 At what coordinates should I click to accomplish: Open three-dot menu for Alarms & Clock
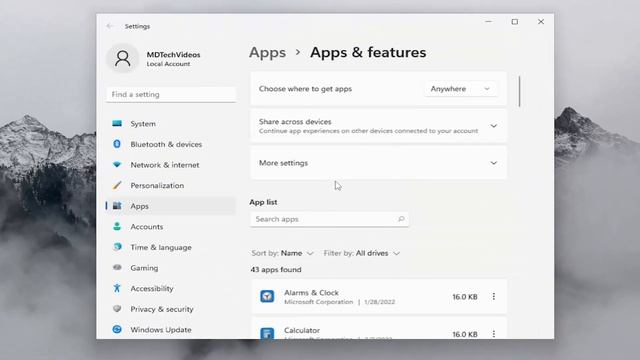click(x=493, y=296)
